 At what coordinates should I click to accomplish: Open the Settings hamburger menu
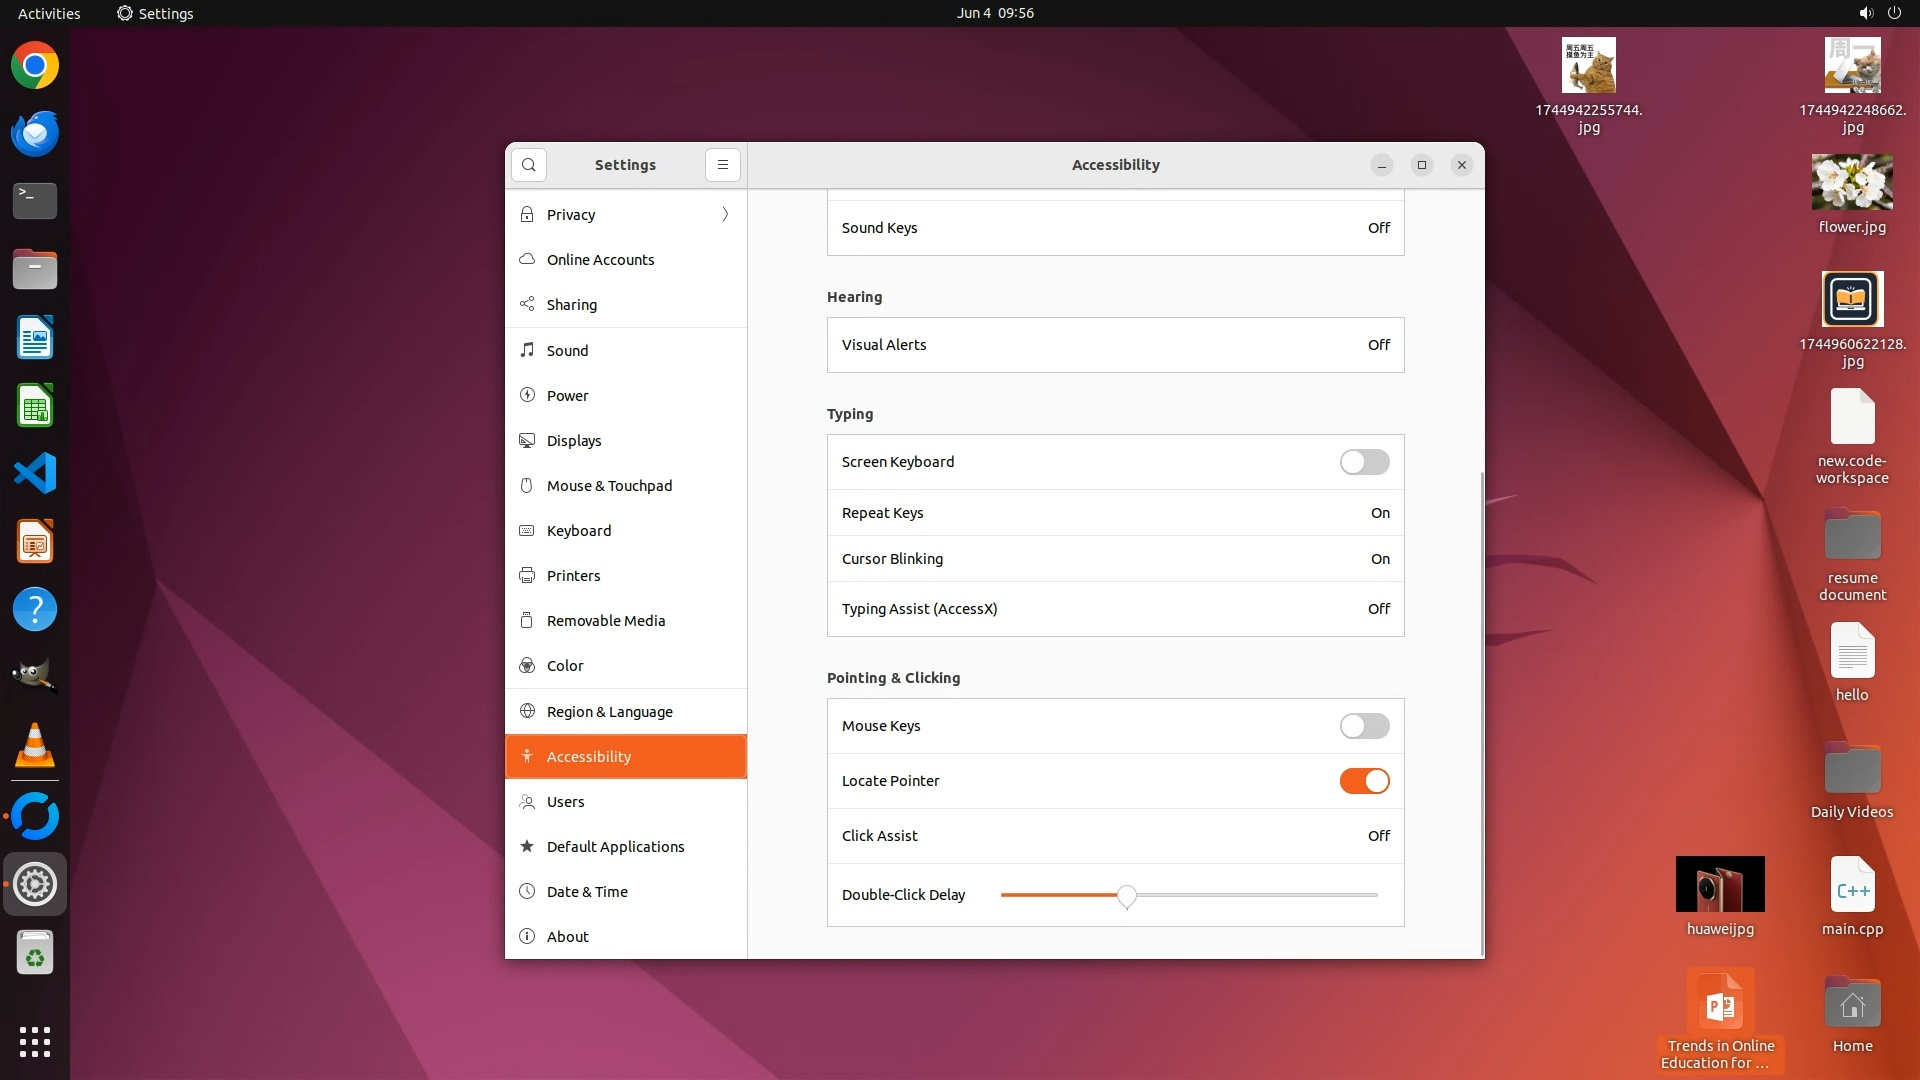[723, 165]
